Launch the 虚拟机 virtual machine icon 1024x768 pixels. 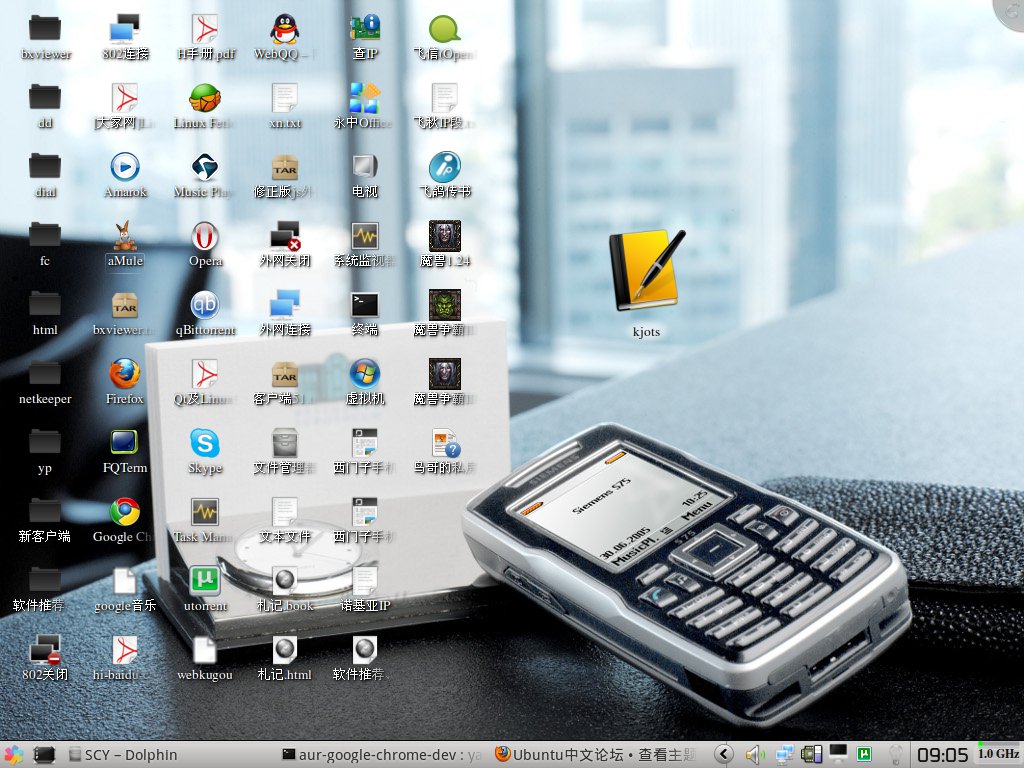(364, 374)
